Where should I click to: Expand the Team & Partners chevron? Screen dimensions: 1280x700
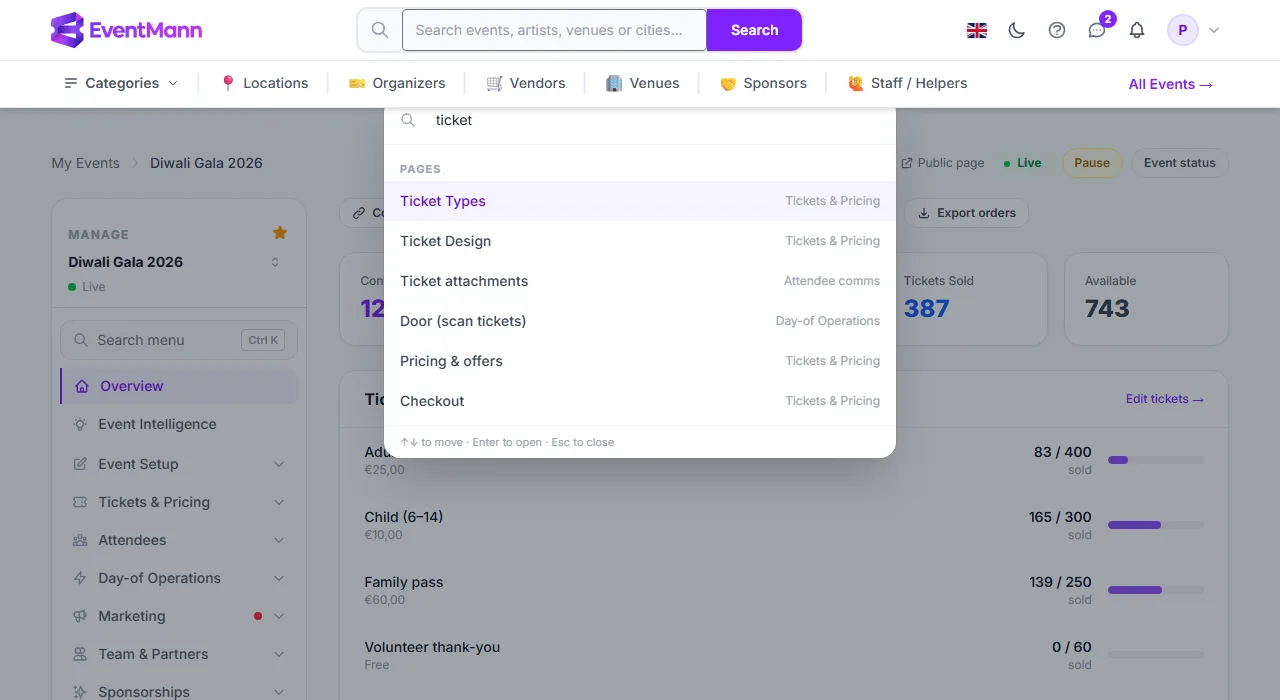(279, 654)
